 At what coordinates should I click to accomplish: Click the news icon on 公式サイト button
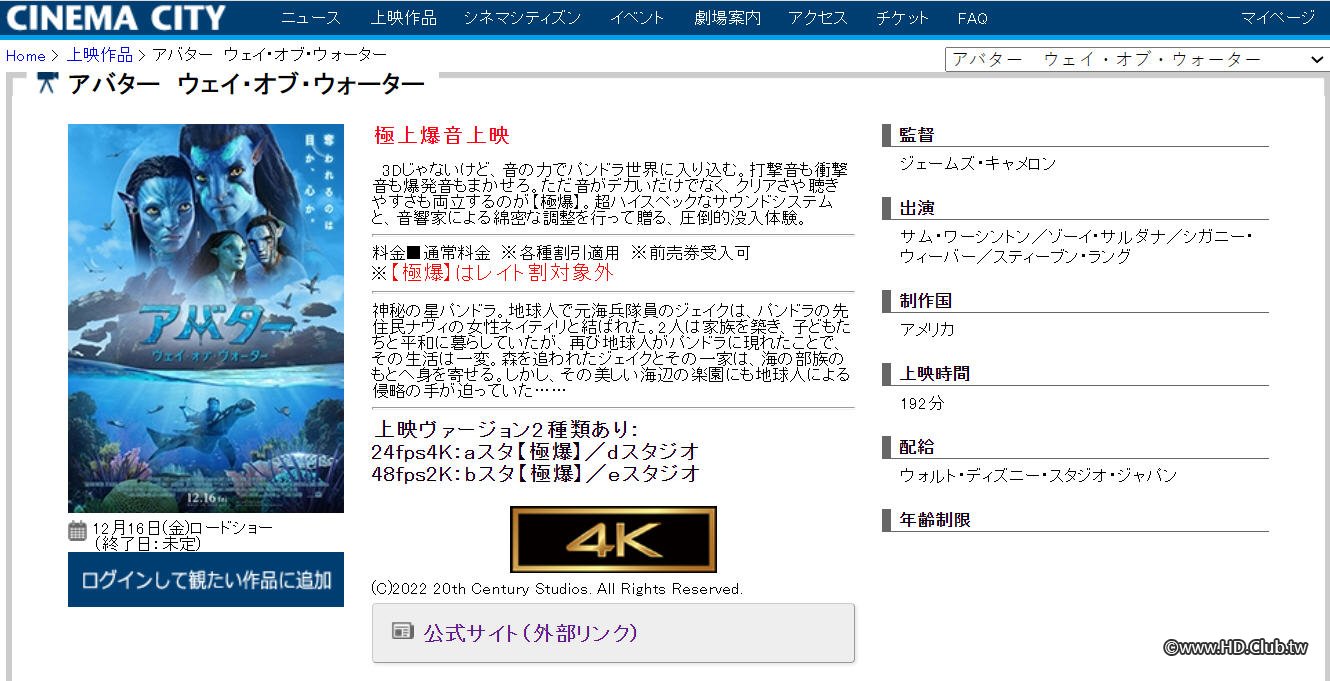(x=402, y=632)
